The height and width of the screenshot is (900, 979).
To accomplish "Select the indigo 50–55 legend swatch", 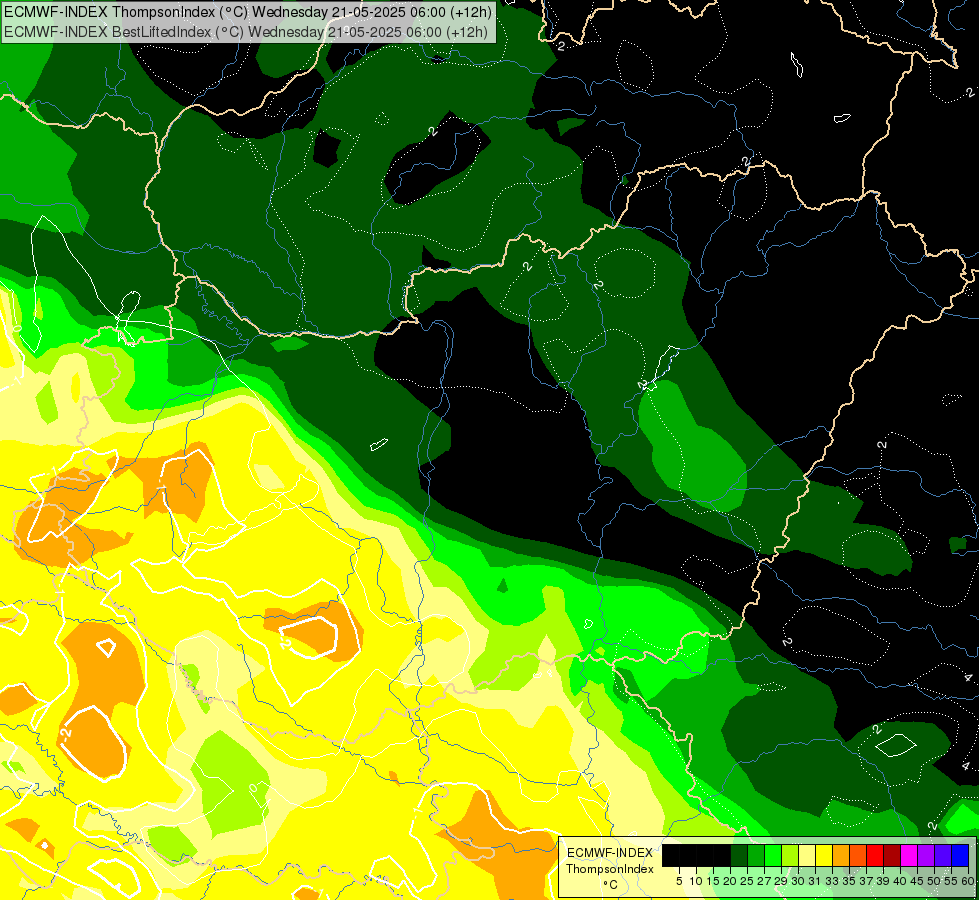I will click(943, 856).
